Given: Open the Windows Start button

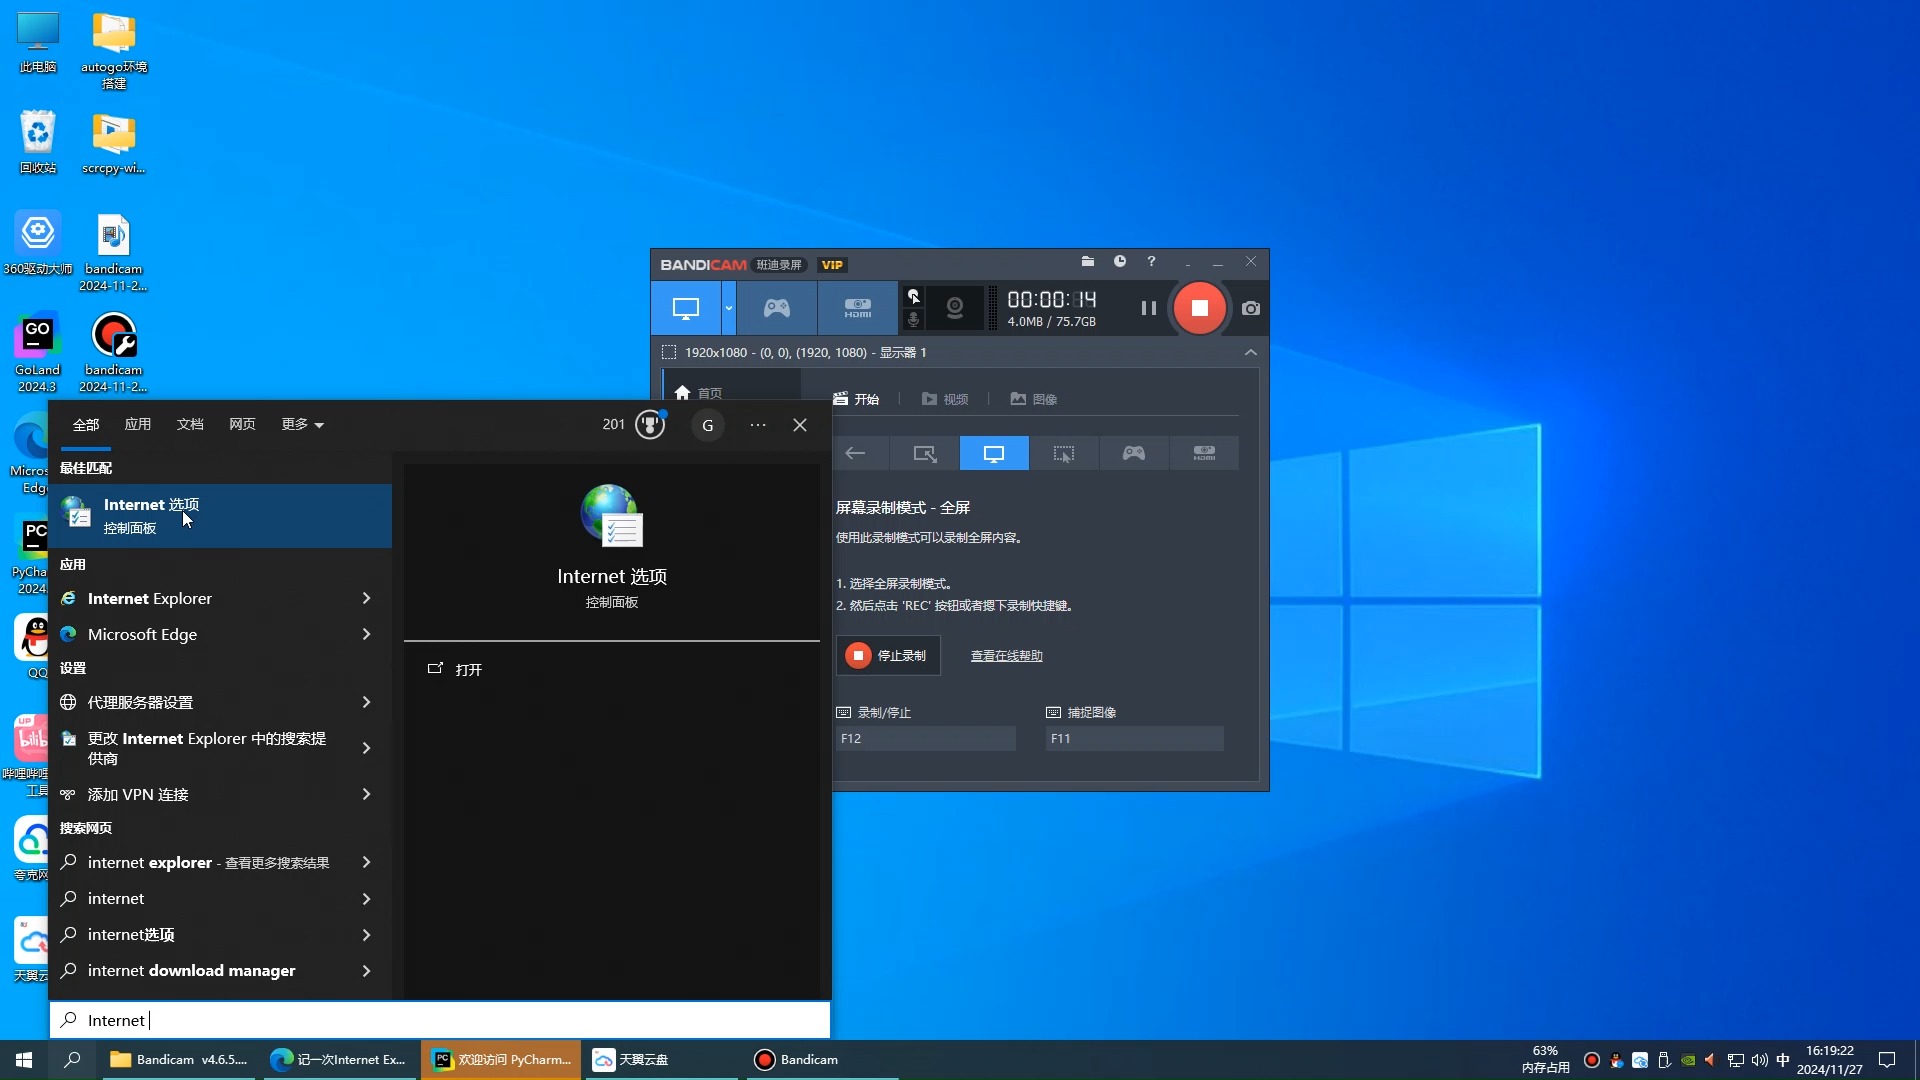Looking at the screenshot, I should click(24, 1060).
